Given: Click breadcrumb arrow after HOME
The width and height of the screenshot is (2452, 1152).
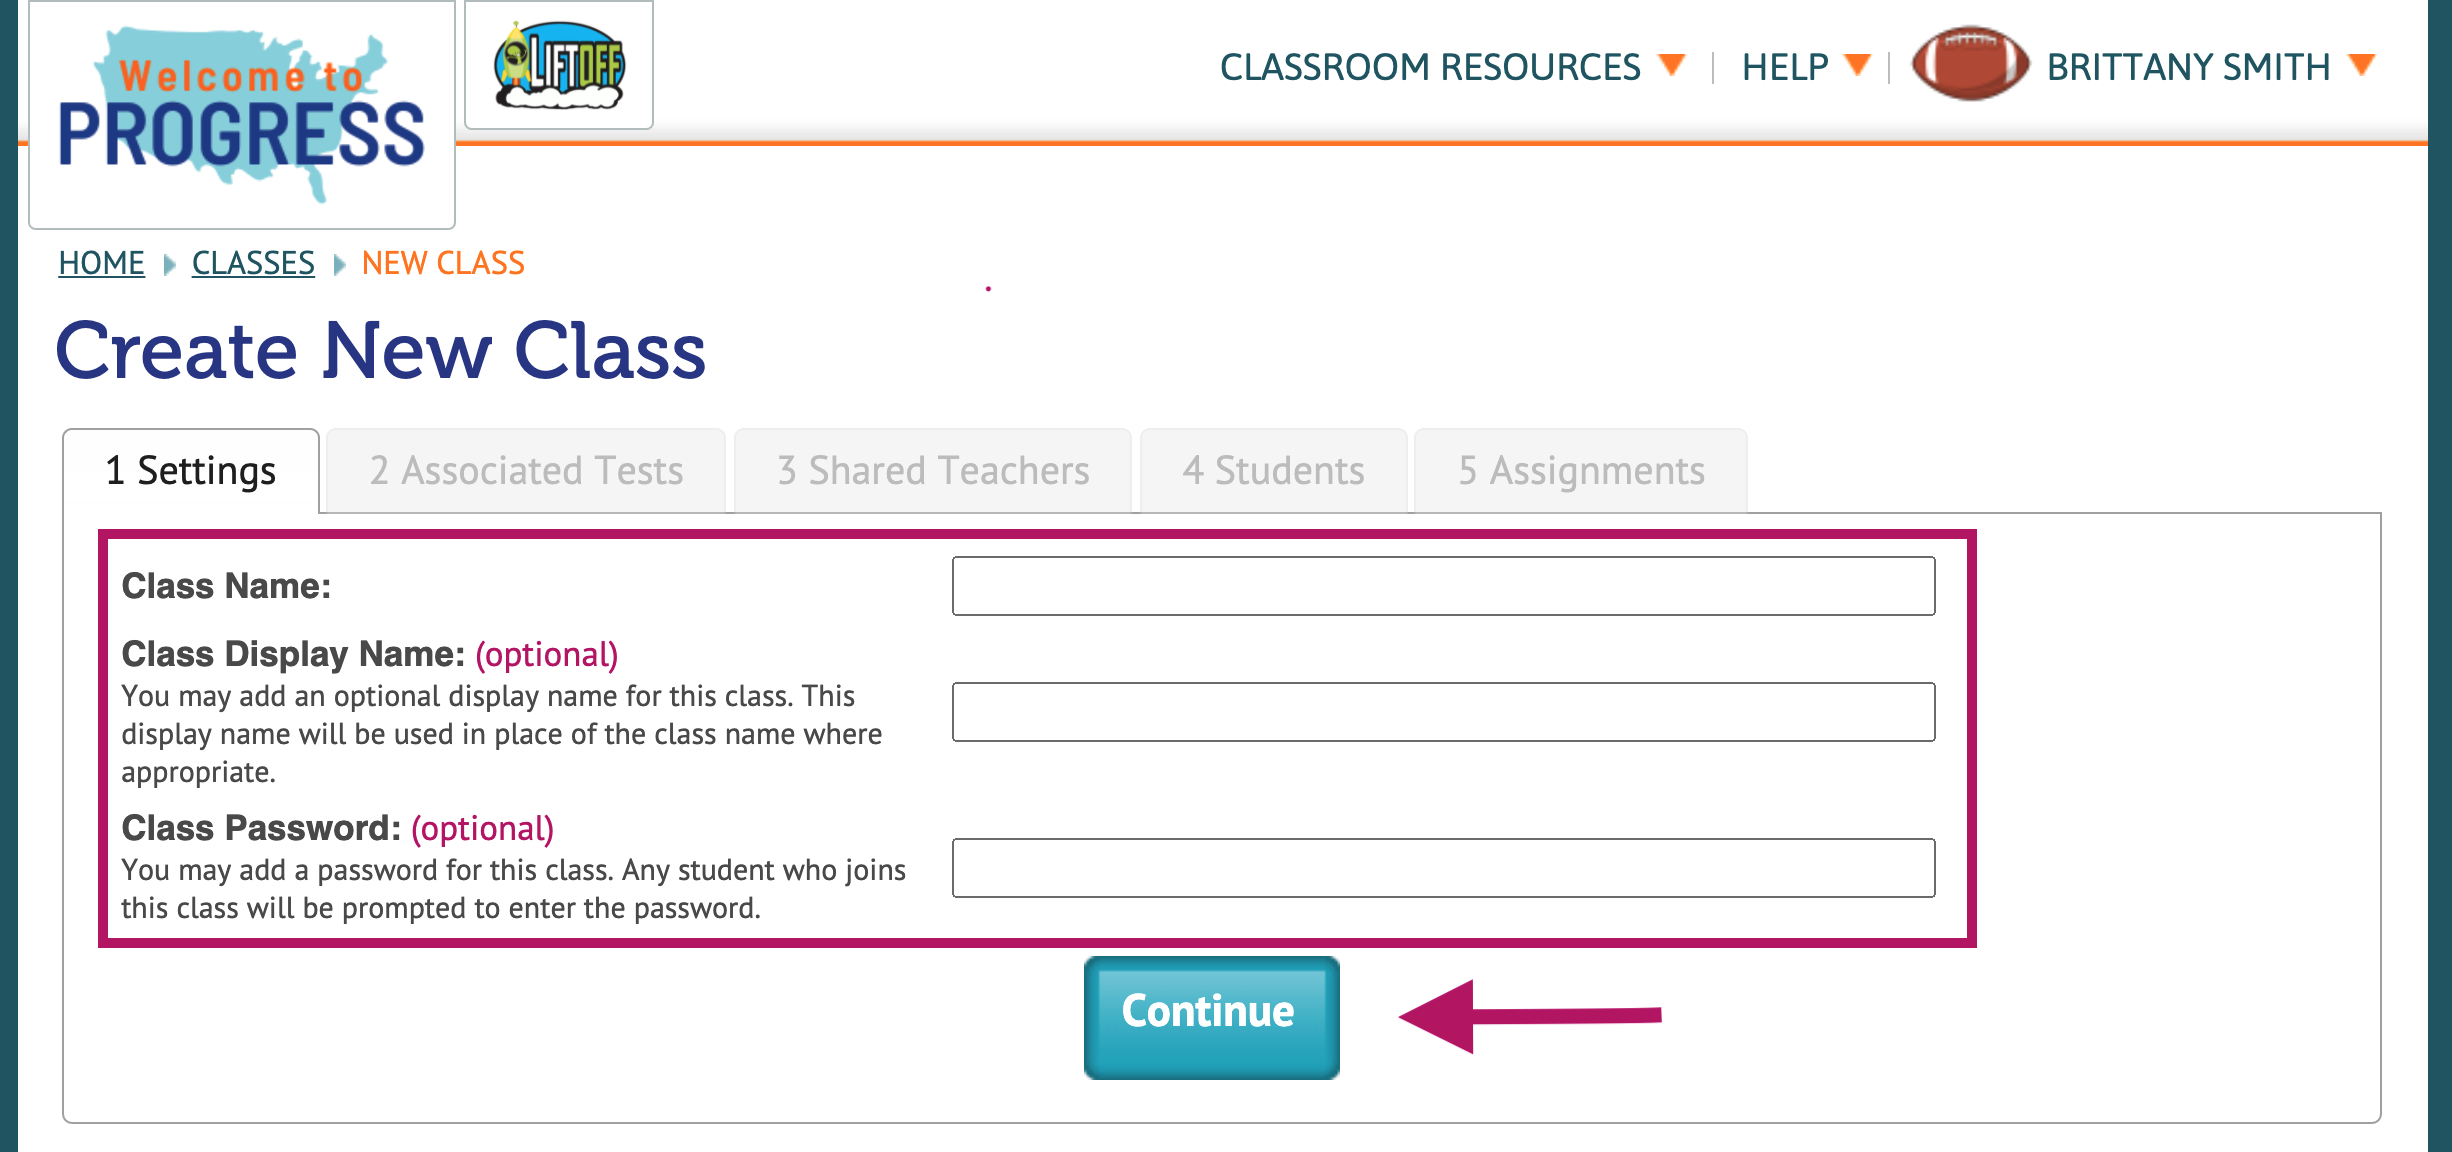Looking at the screenshot, I should click(x=169, y=265).
